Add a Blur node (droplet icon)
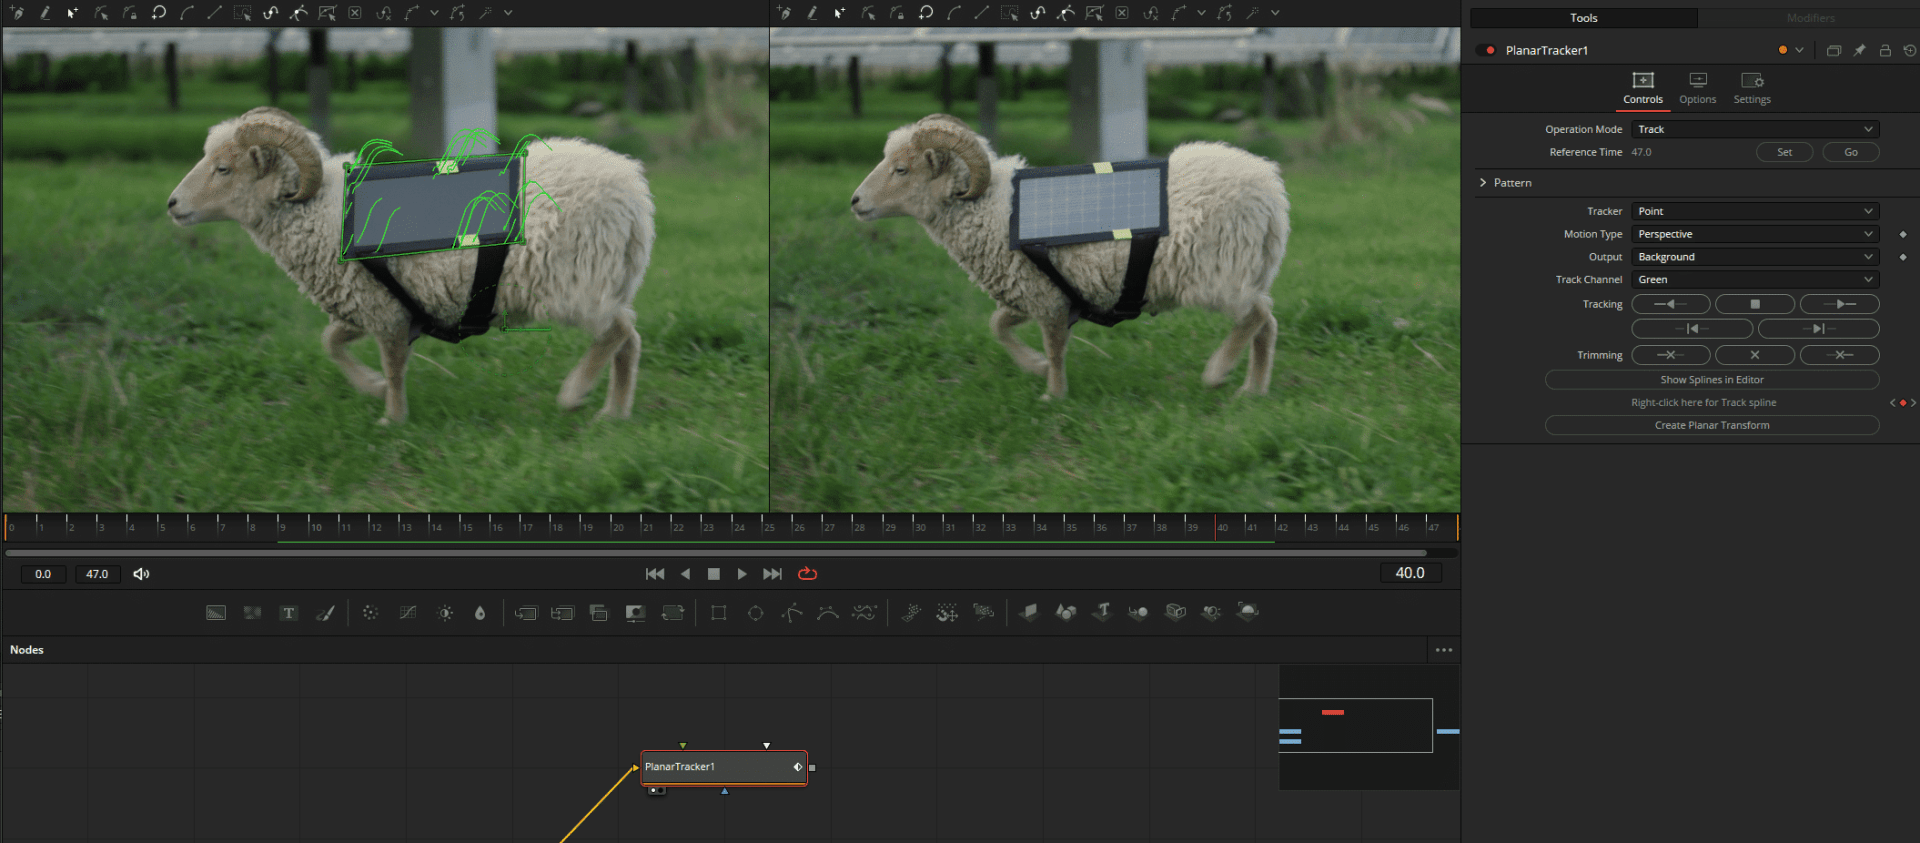Viewport: 1920px width, 843px height. pyautogui.click(x=480, y=613)
